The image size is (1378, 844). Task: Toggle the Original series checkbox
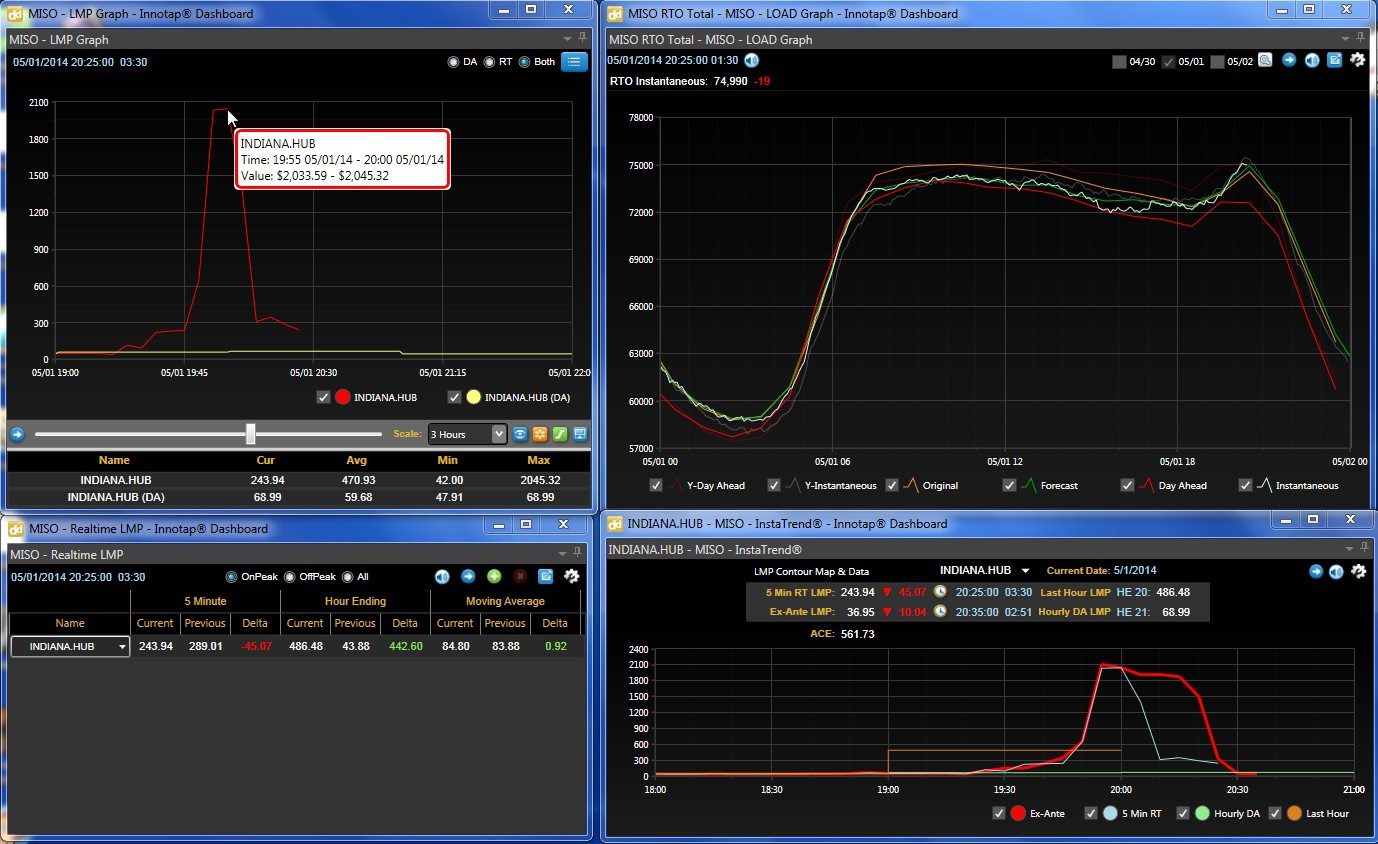click(892, 485)
